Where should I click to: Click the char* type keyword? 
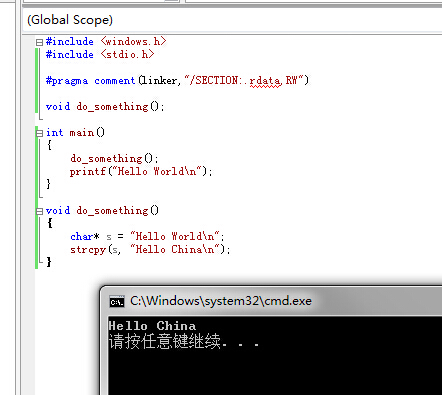[x=85, y=237]
